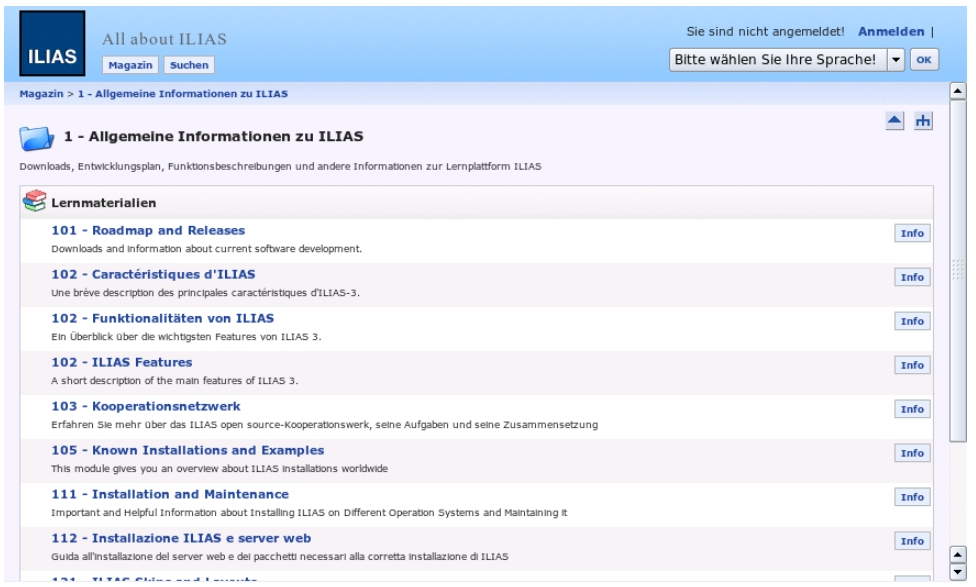The height and width of the screenshot is (587, 976).
Task: Click description 'Downloads and information about current software development.'
Action: [x=206, y=249]
